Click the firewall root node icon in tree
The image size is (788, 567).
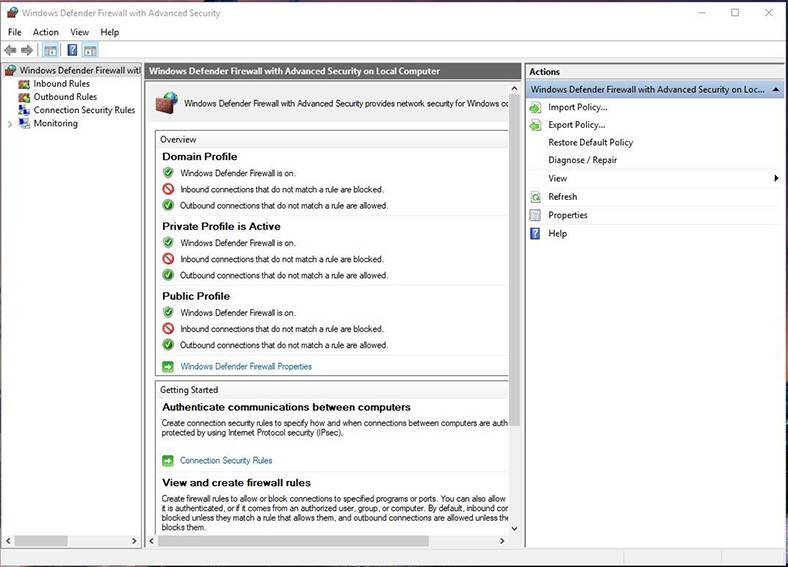[x=11, y=70]
